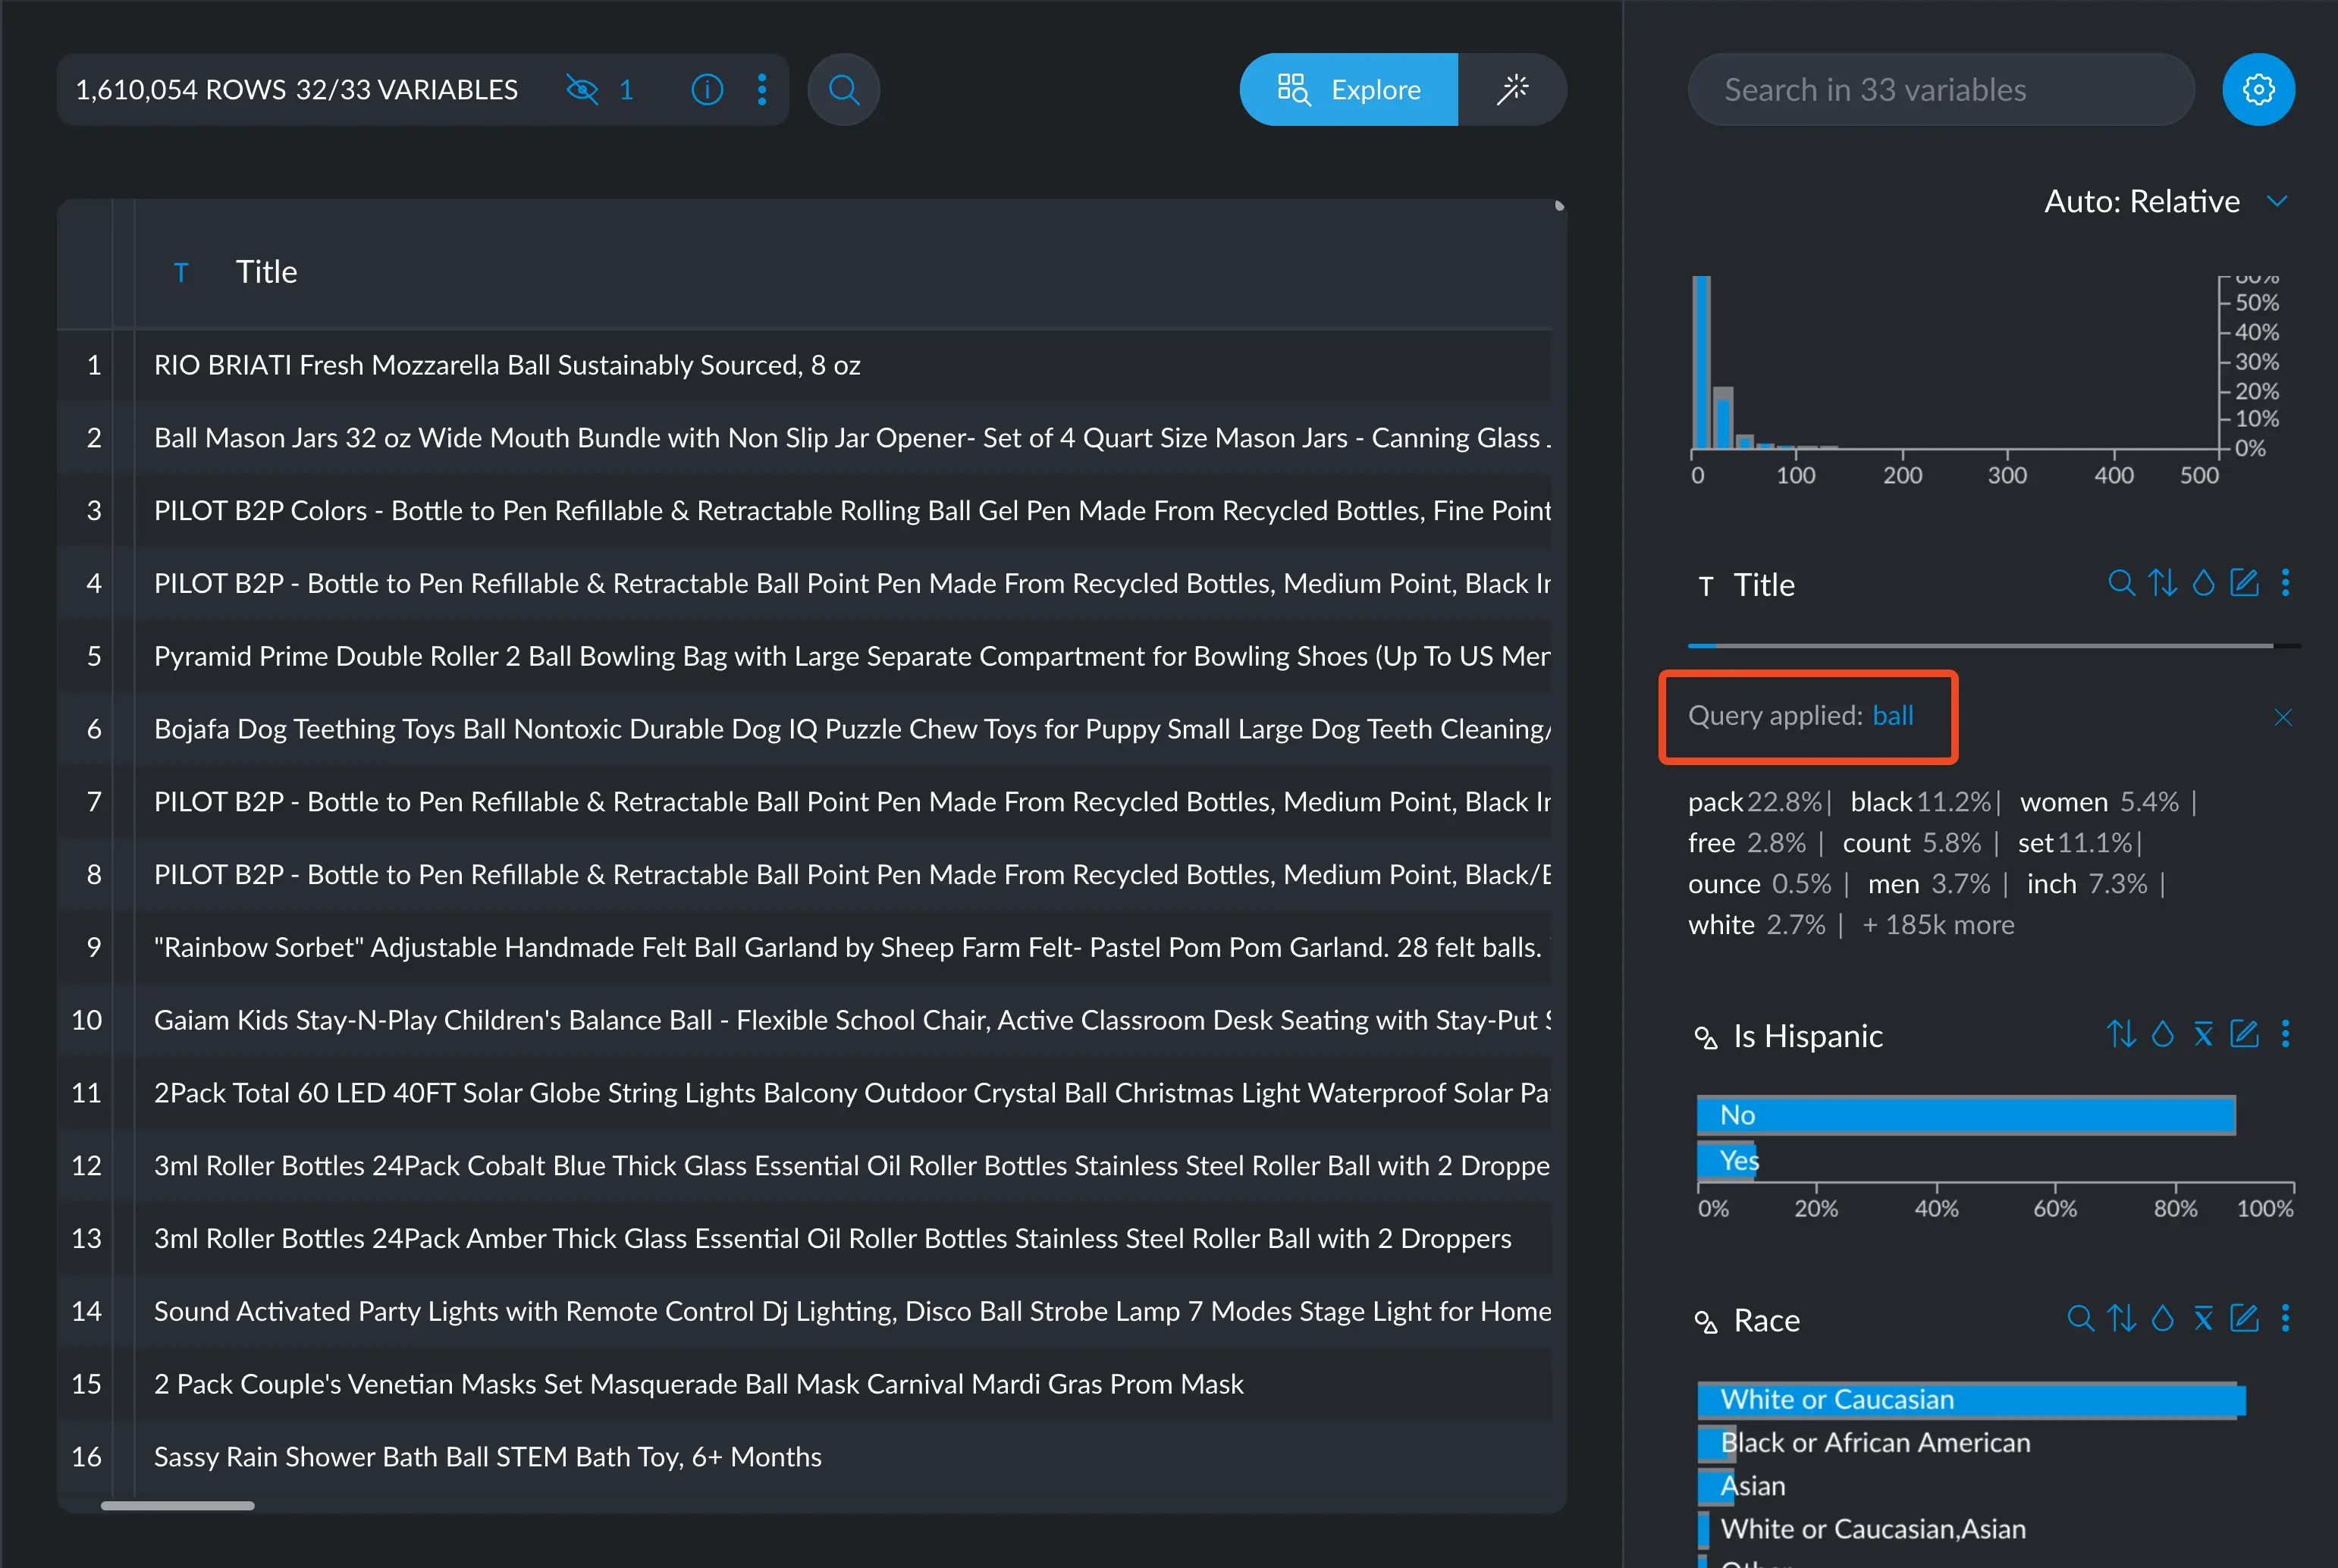
Task: Toggle the exclude filter icon for Race
Action: (2203, 1319)
